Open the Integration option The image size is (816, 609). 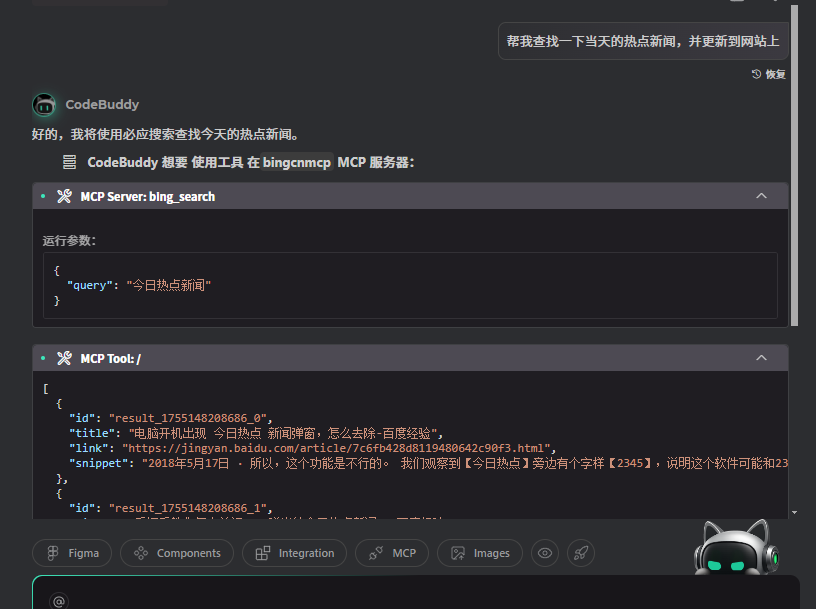point(295,553)
